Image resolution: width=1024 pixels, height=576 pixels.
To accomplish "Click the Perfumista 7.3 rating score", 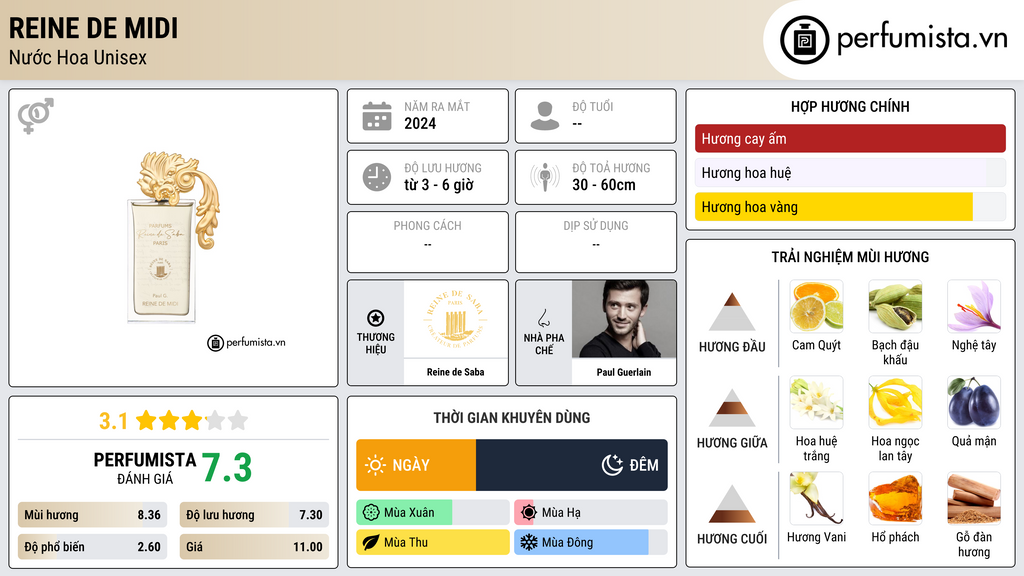I will pyautogui.click(x=227, y=468).
